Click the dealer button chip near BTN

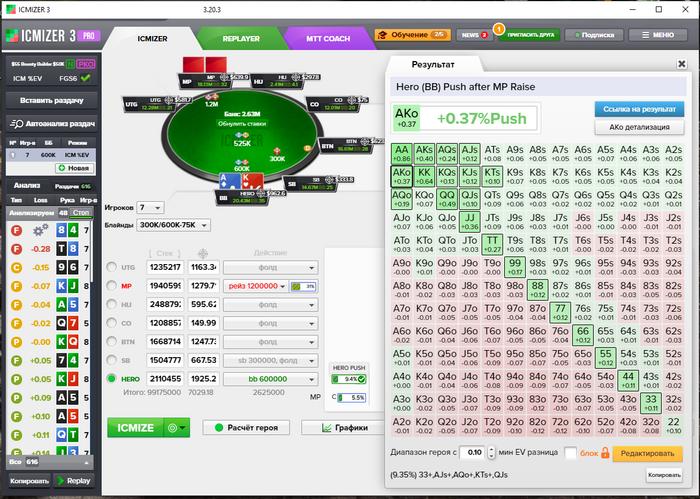click(x=307, y=148)
